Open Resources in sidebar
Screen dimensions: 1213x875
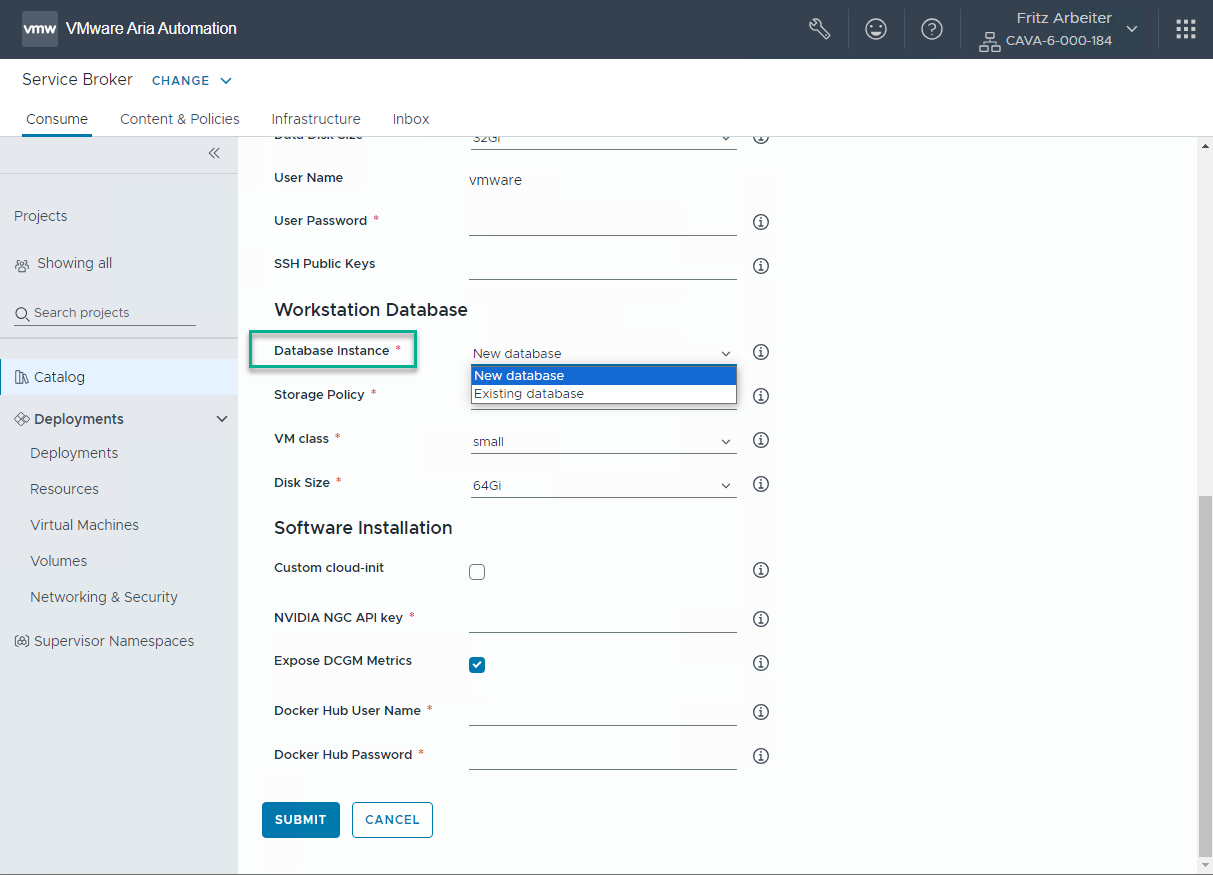[64, 489]
